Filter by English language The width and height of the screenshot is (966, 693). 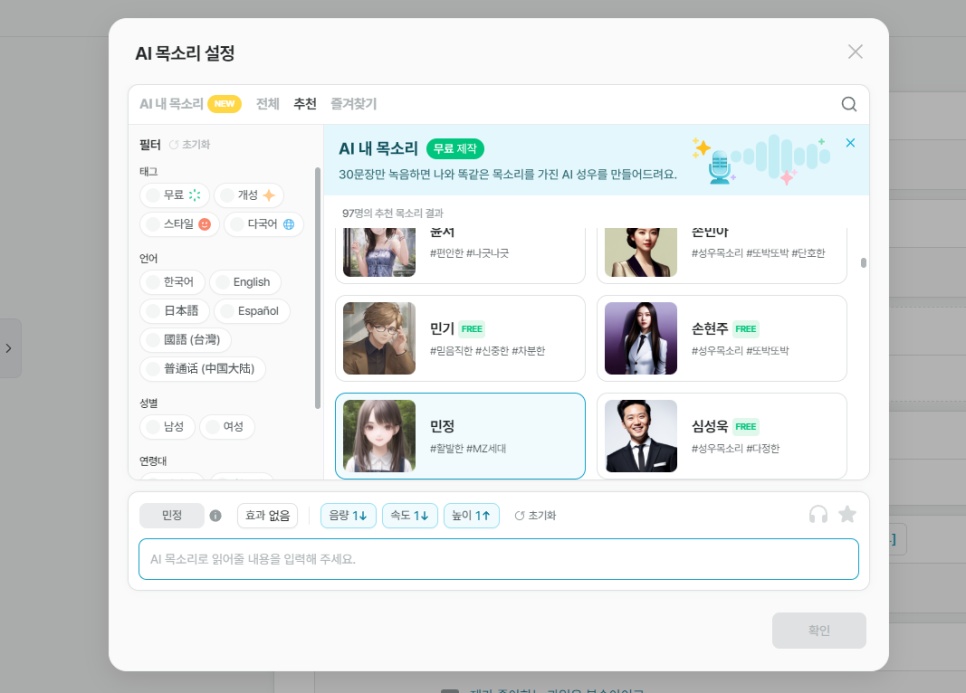[245, 282]
